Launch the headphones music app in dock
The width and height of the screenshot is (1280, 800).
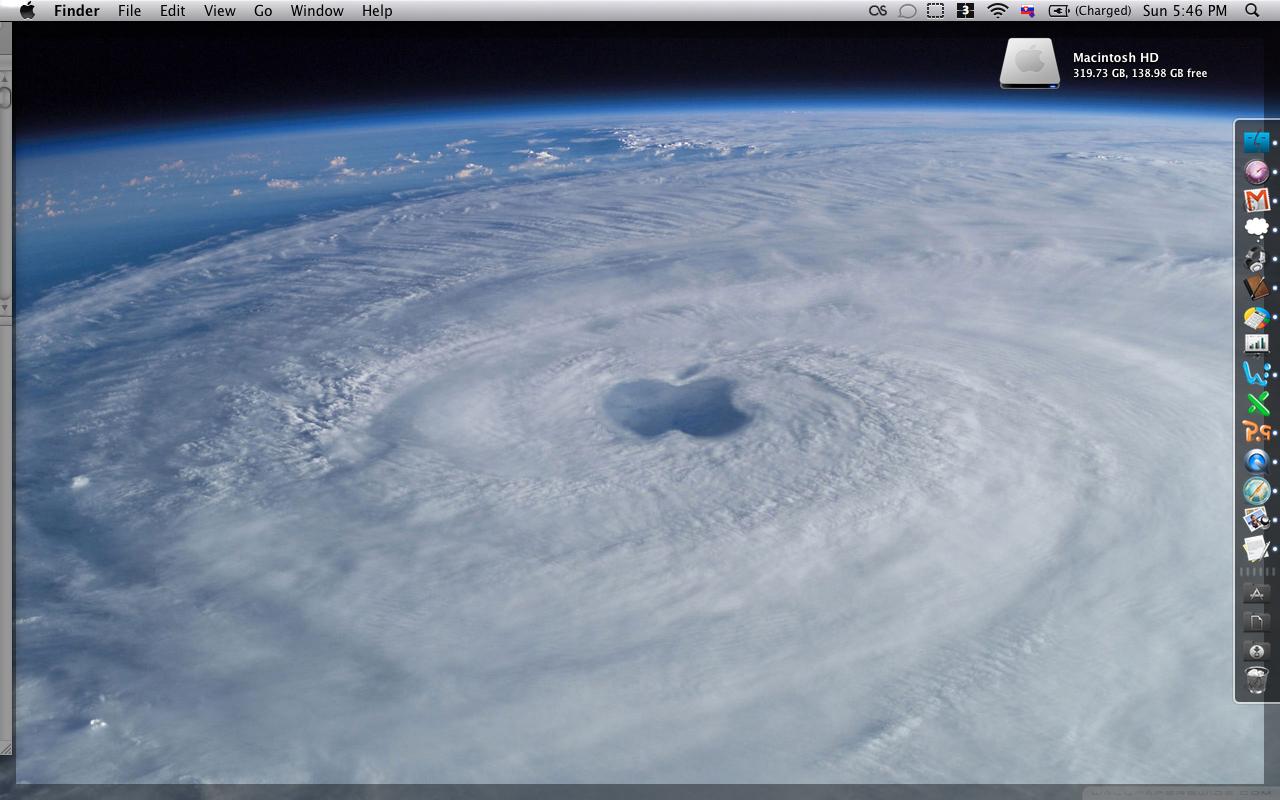tap(1257, 258)
